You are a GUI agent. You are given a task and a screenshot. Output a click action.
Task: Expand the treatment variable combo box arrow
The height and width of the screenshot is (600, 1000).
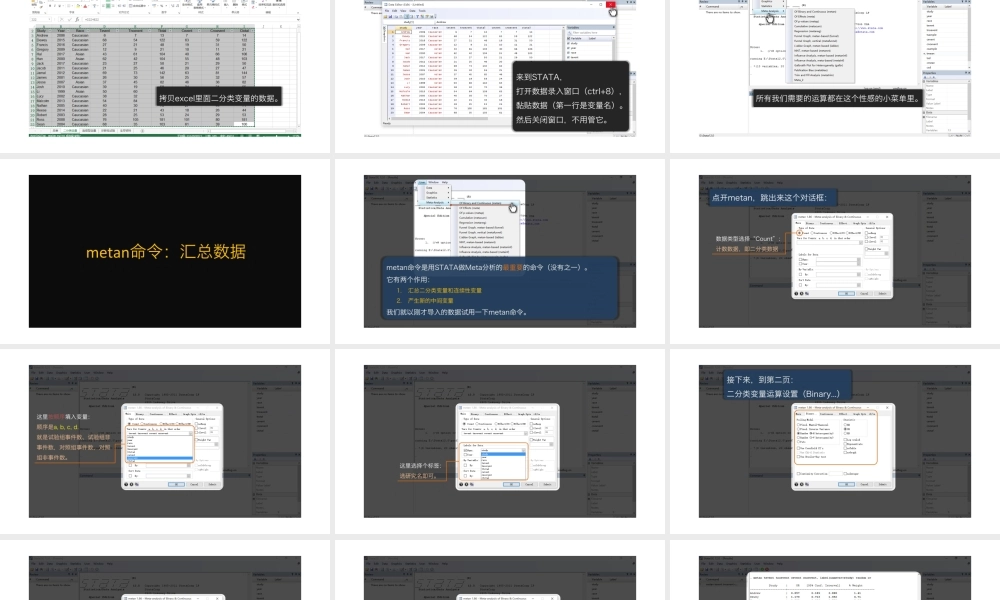191,433
